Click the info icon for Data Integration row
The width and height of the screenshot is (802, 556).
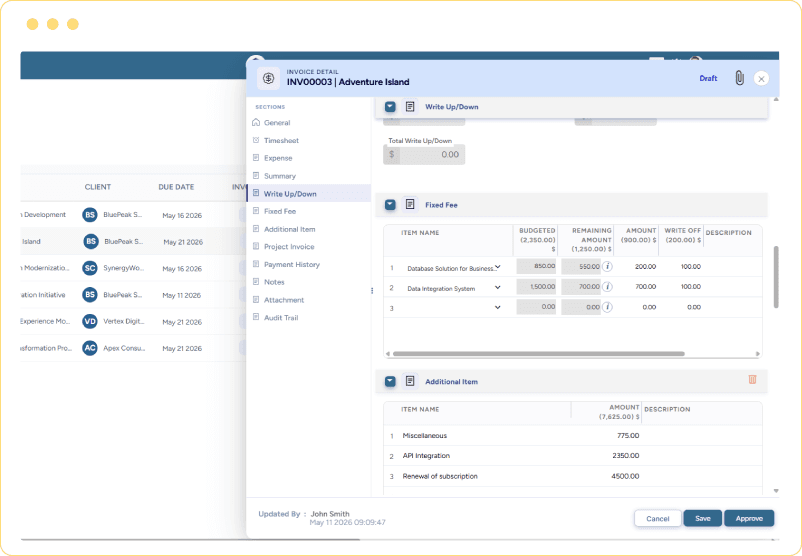coord(607,287)
